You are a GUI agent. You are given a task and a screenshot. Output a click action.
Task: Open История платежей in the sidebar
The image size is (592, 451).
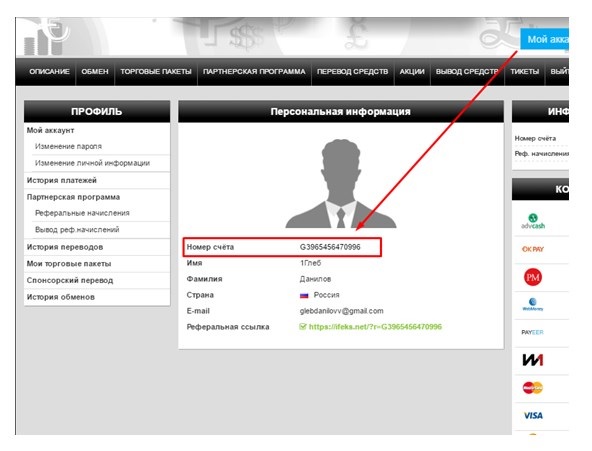click(62, 180)
